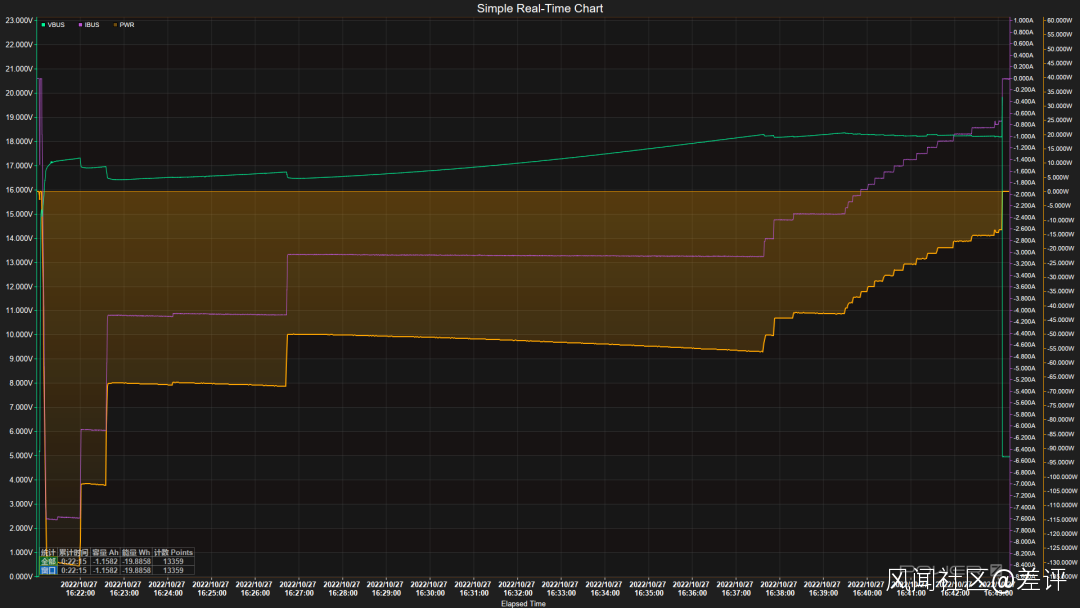
Task: Click the orange PWR legend color marker
Action: point(116,25)
